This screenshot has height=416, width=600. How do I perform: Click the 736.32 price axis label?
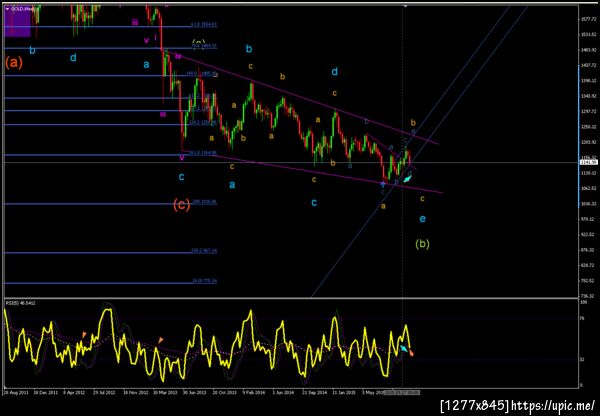click(x=589, y=296)
